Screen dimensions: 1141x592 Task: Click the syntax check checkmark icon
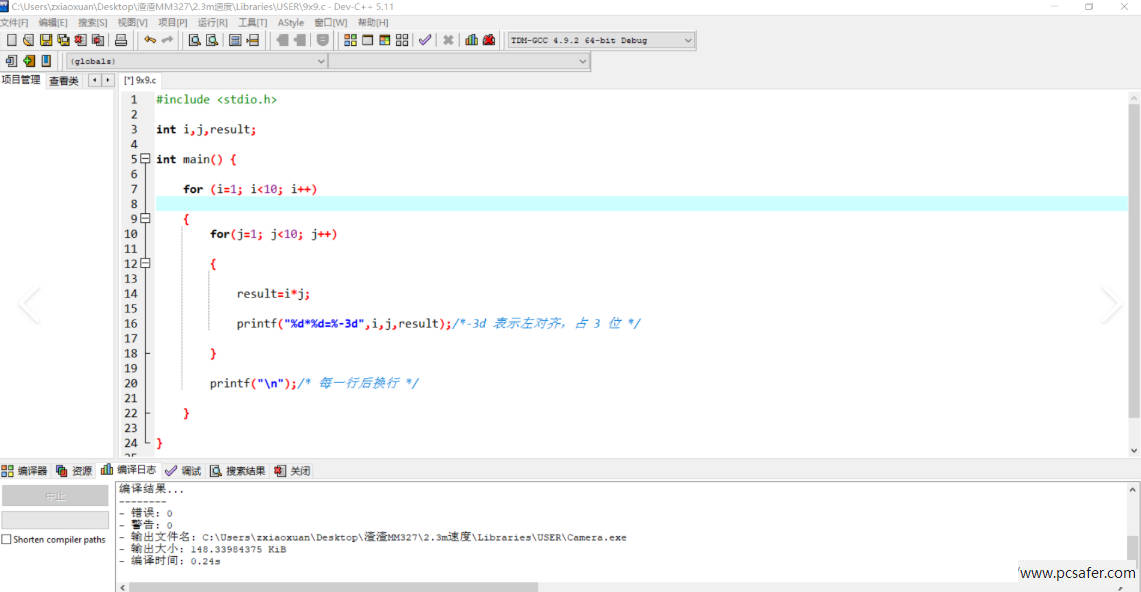click(425, 40)
